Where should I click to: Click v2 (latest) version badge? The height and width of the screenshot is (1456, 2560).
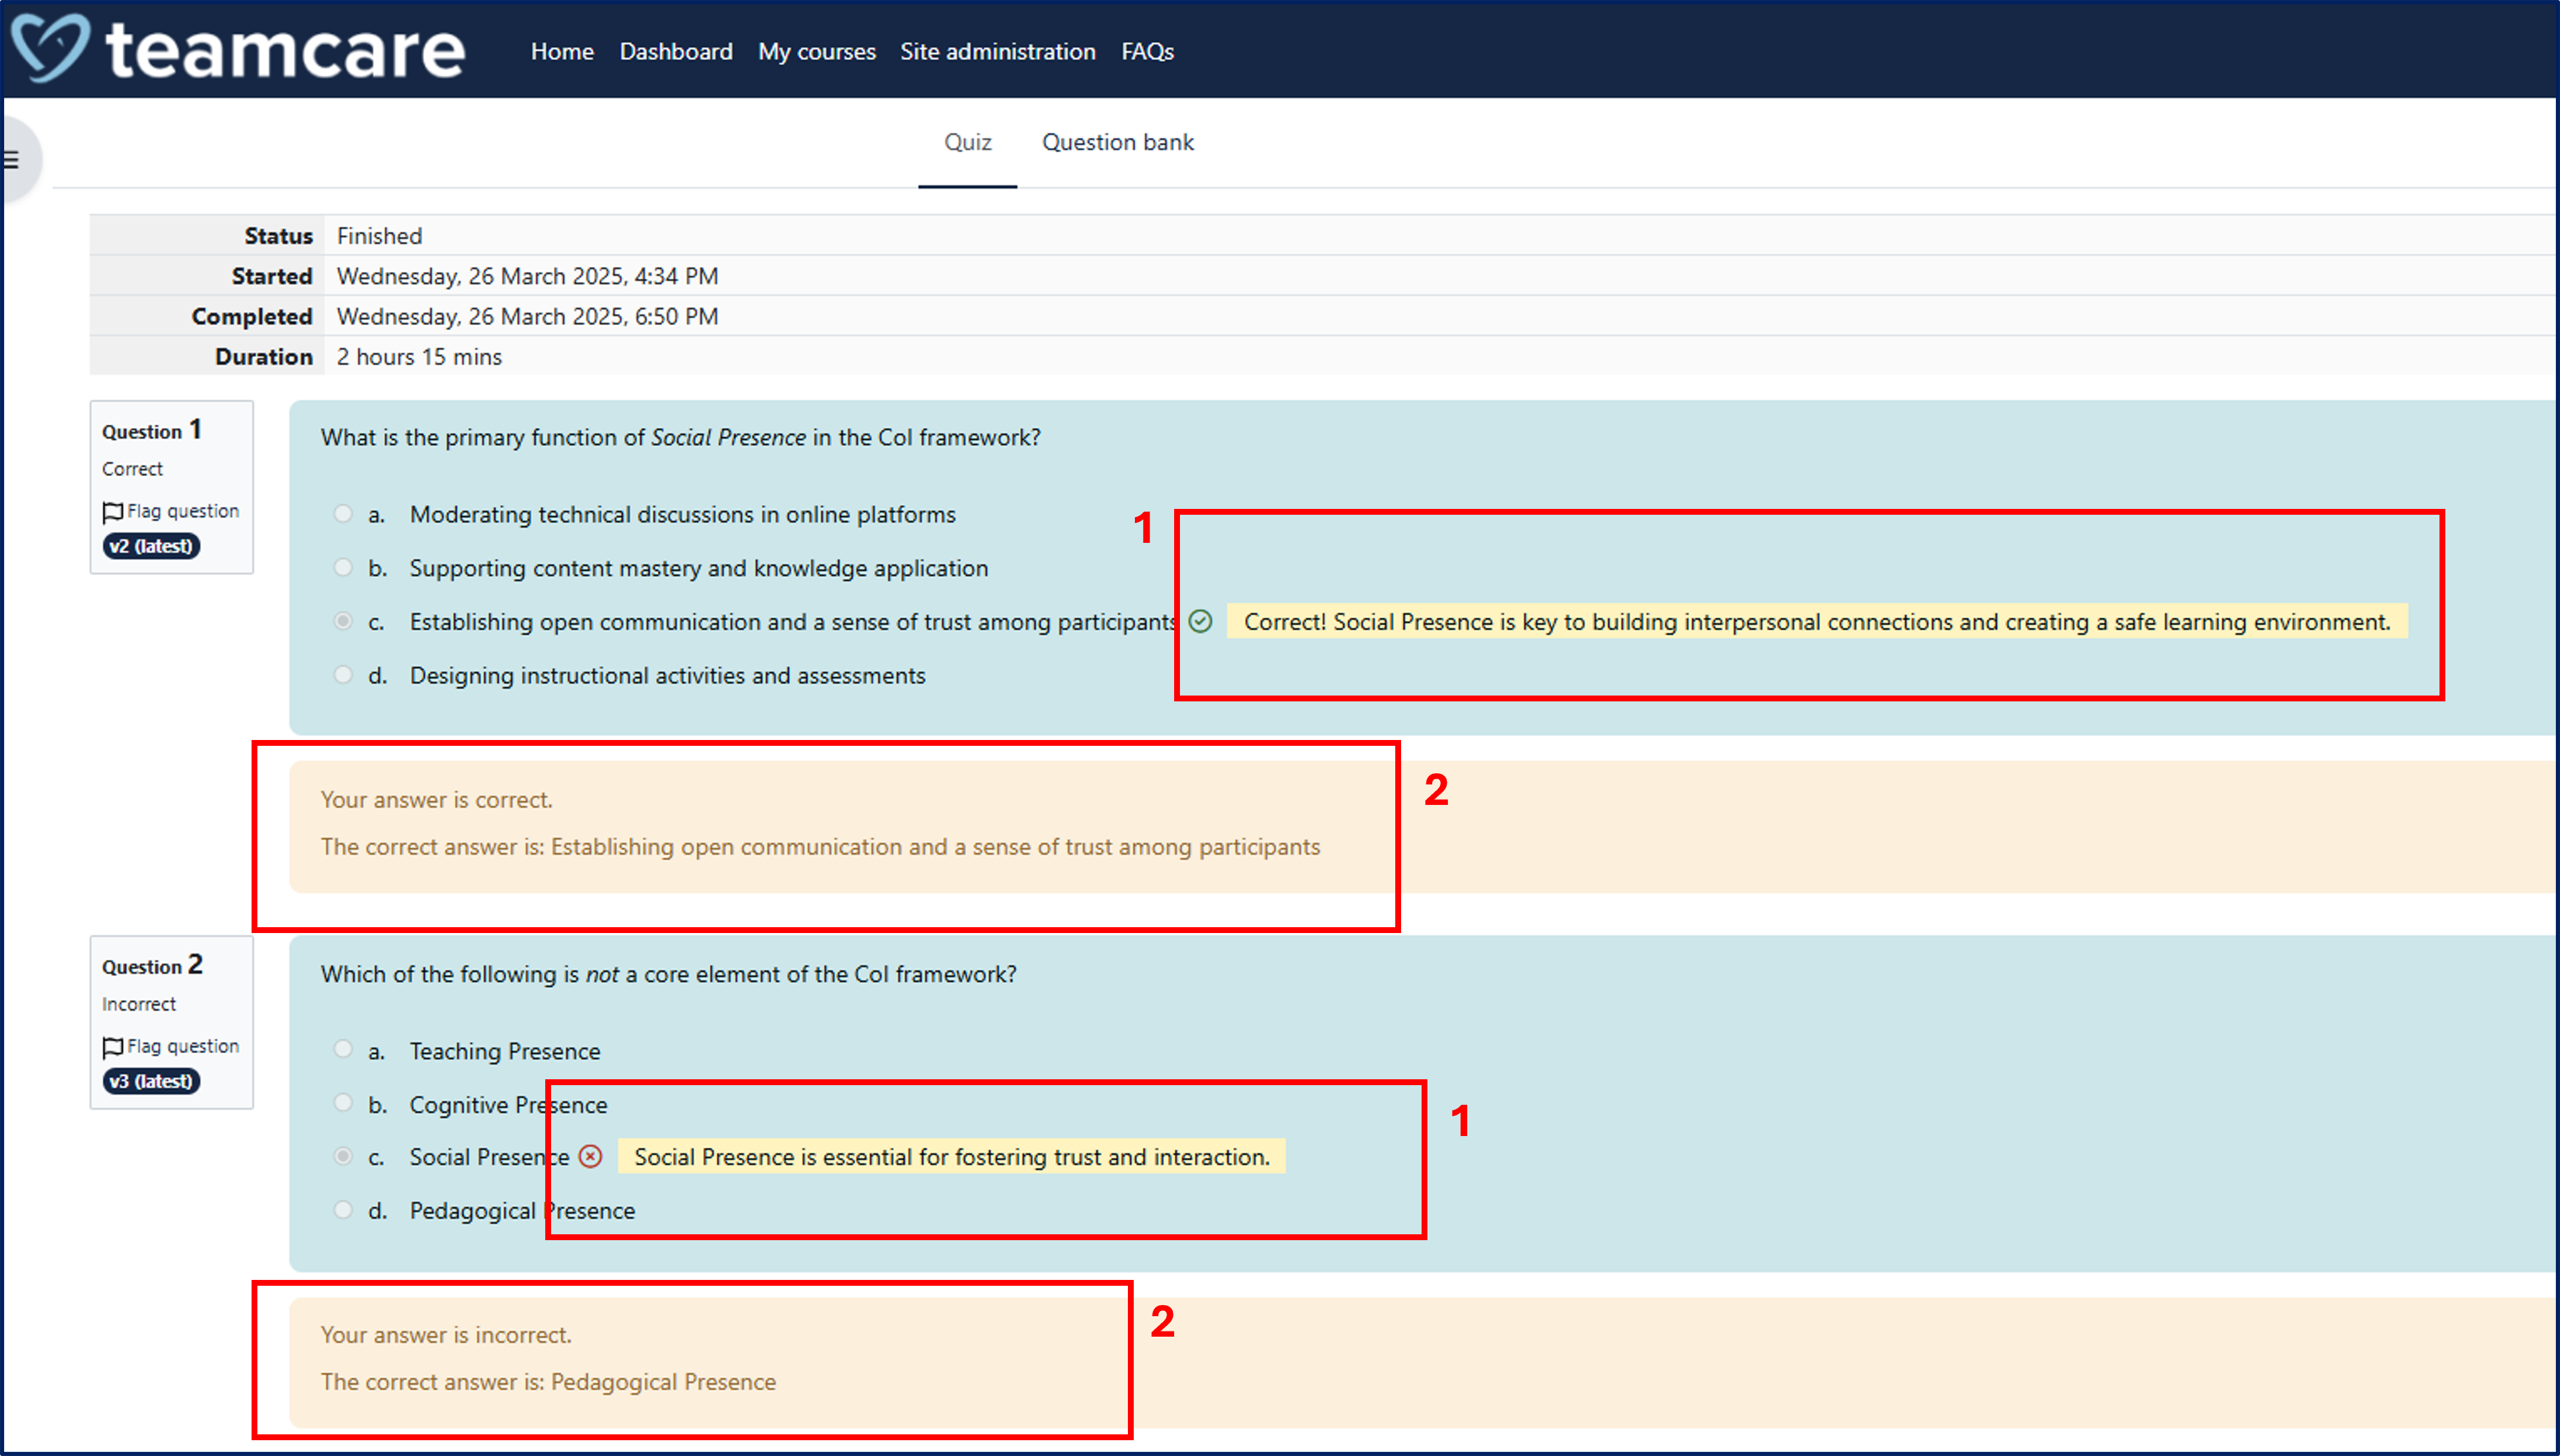tap(151, 546)
